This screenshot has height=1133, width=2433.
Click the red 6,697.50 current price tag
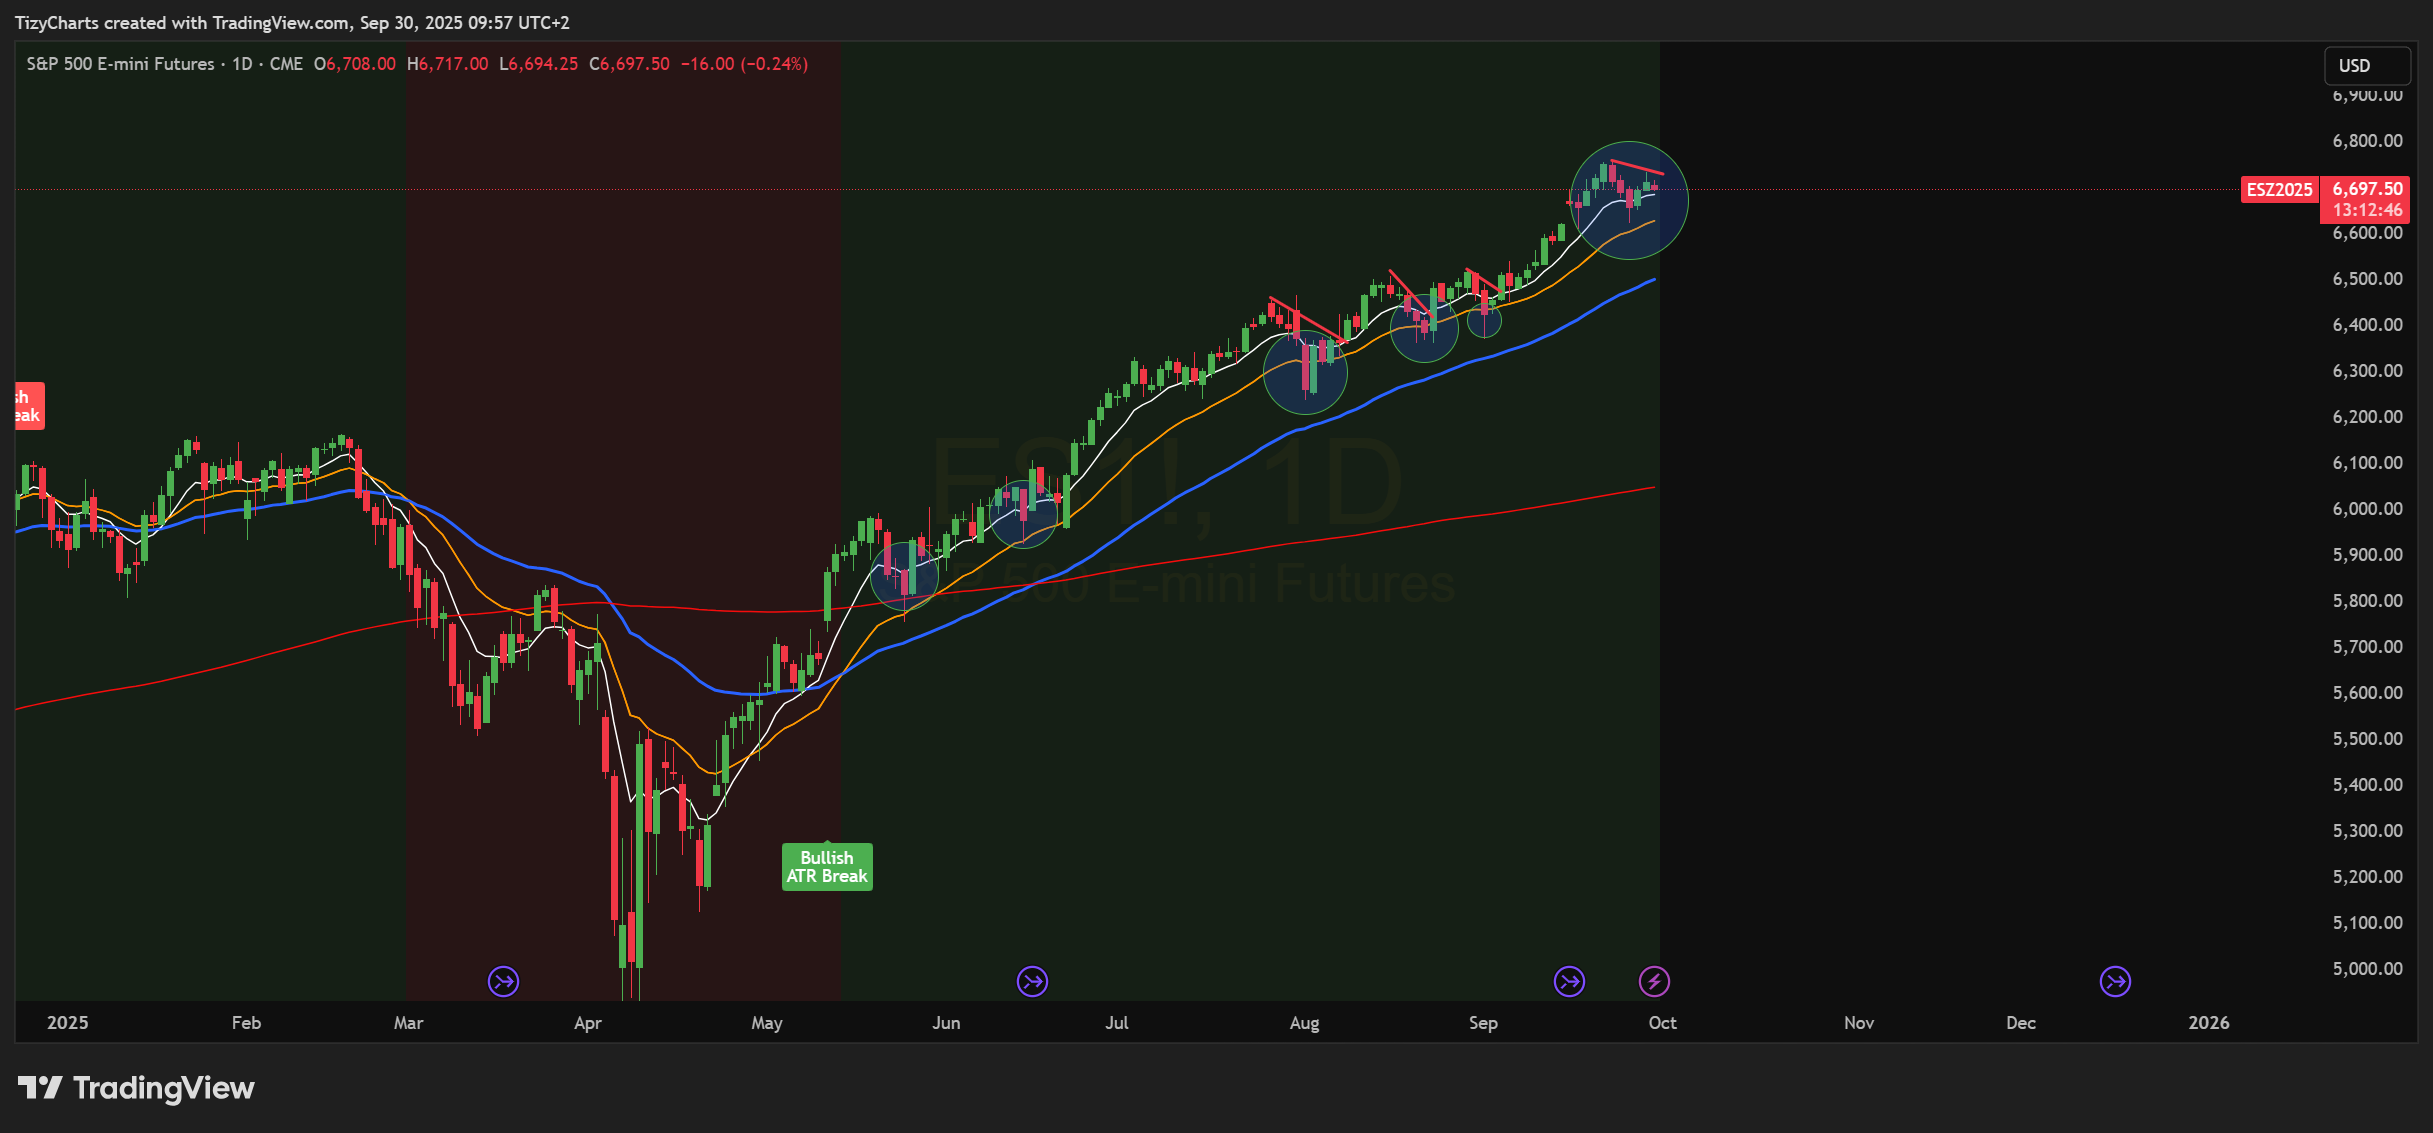click(x=2366, y=189)
